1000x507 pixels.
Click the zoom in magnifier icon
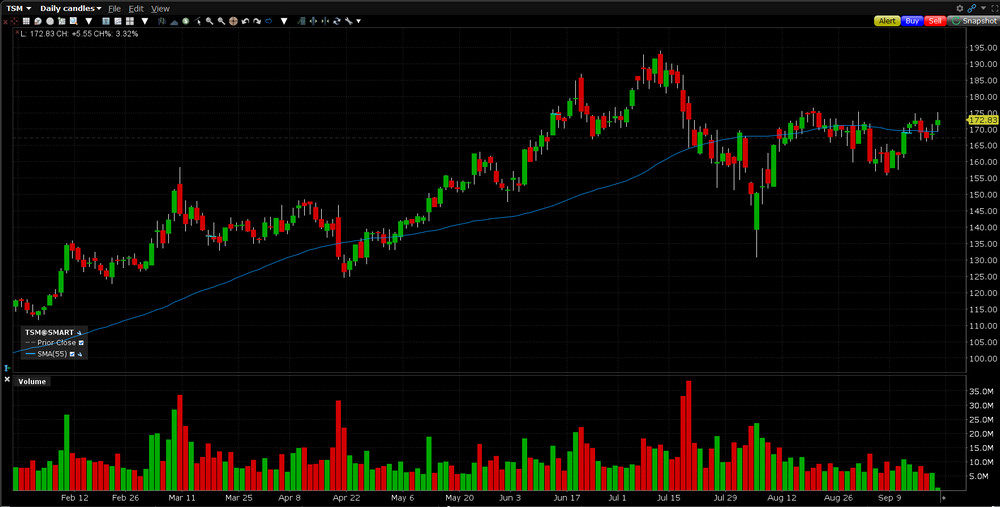[209, 21]
